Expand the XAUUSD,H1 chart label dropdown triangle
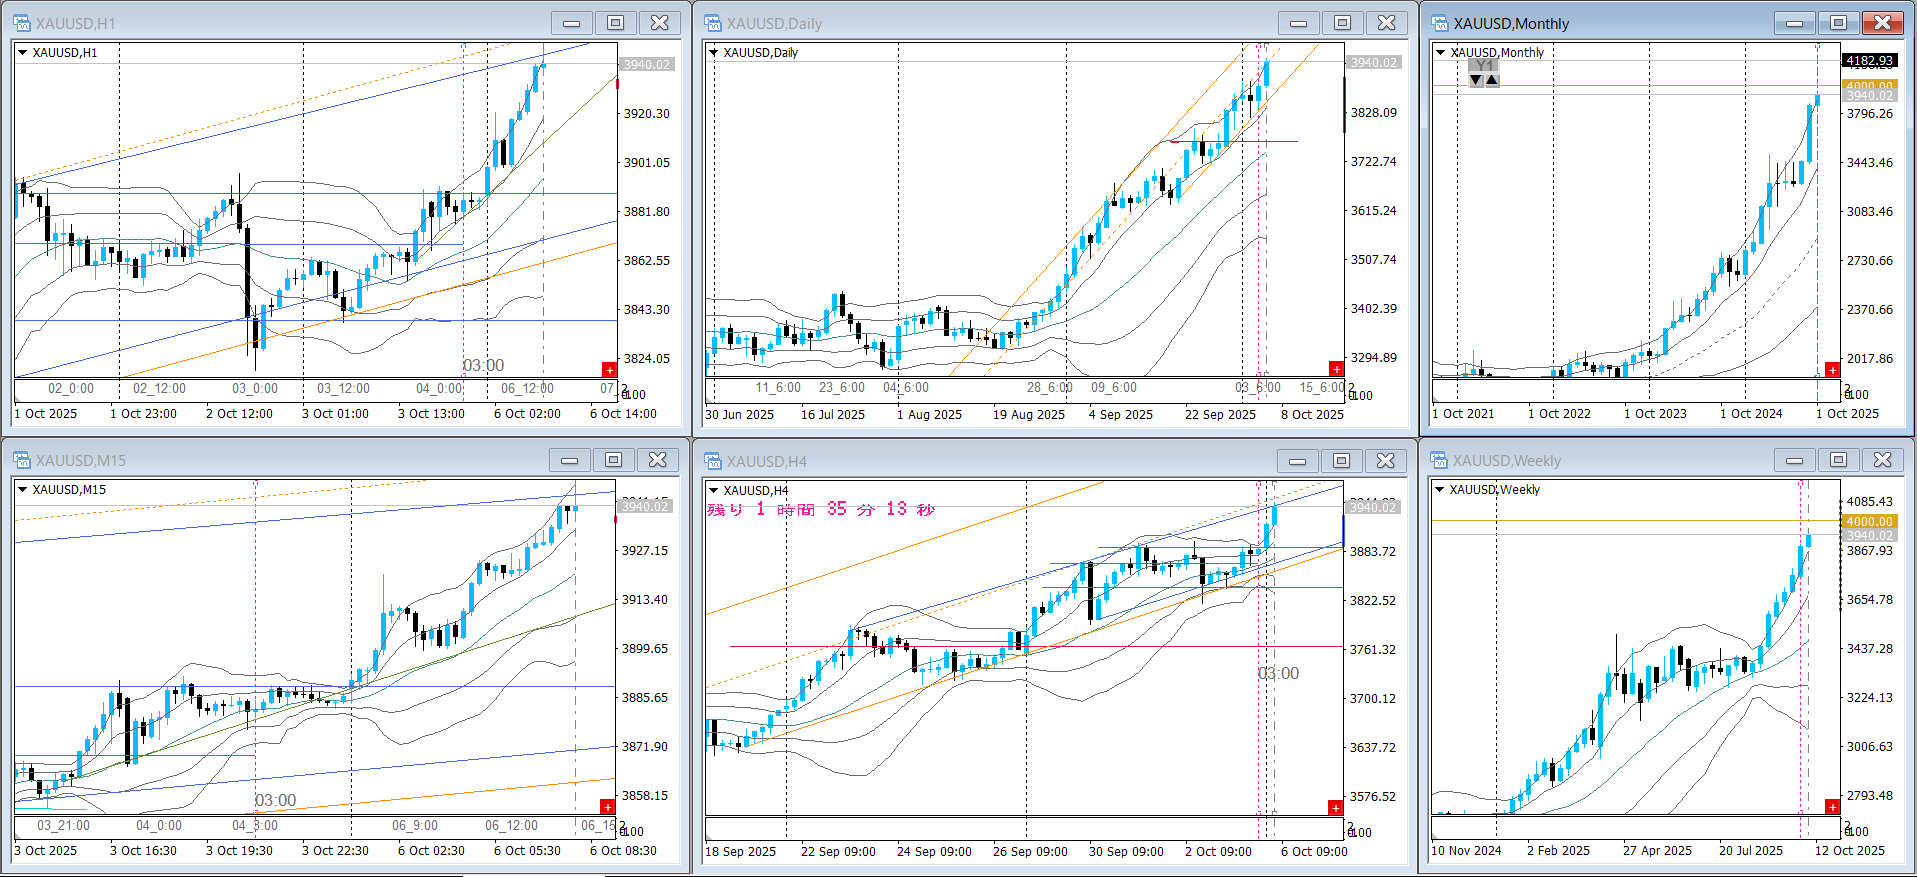 tap(22, 53)
